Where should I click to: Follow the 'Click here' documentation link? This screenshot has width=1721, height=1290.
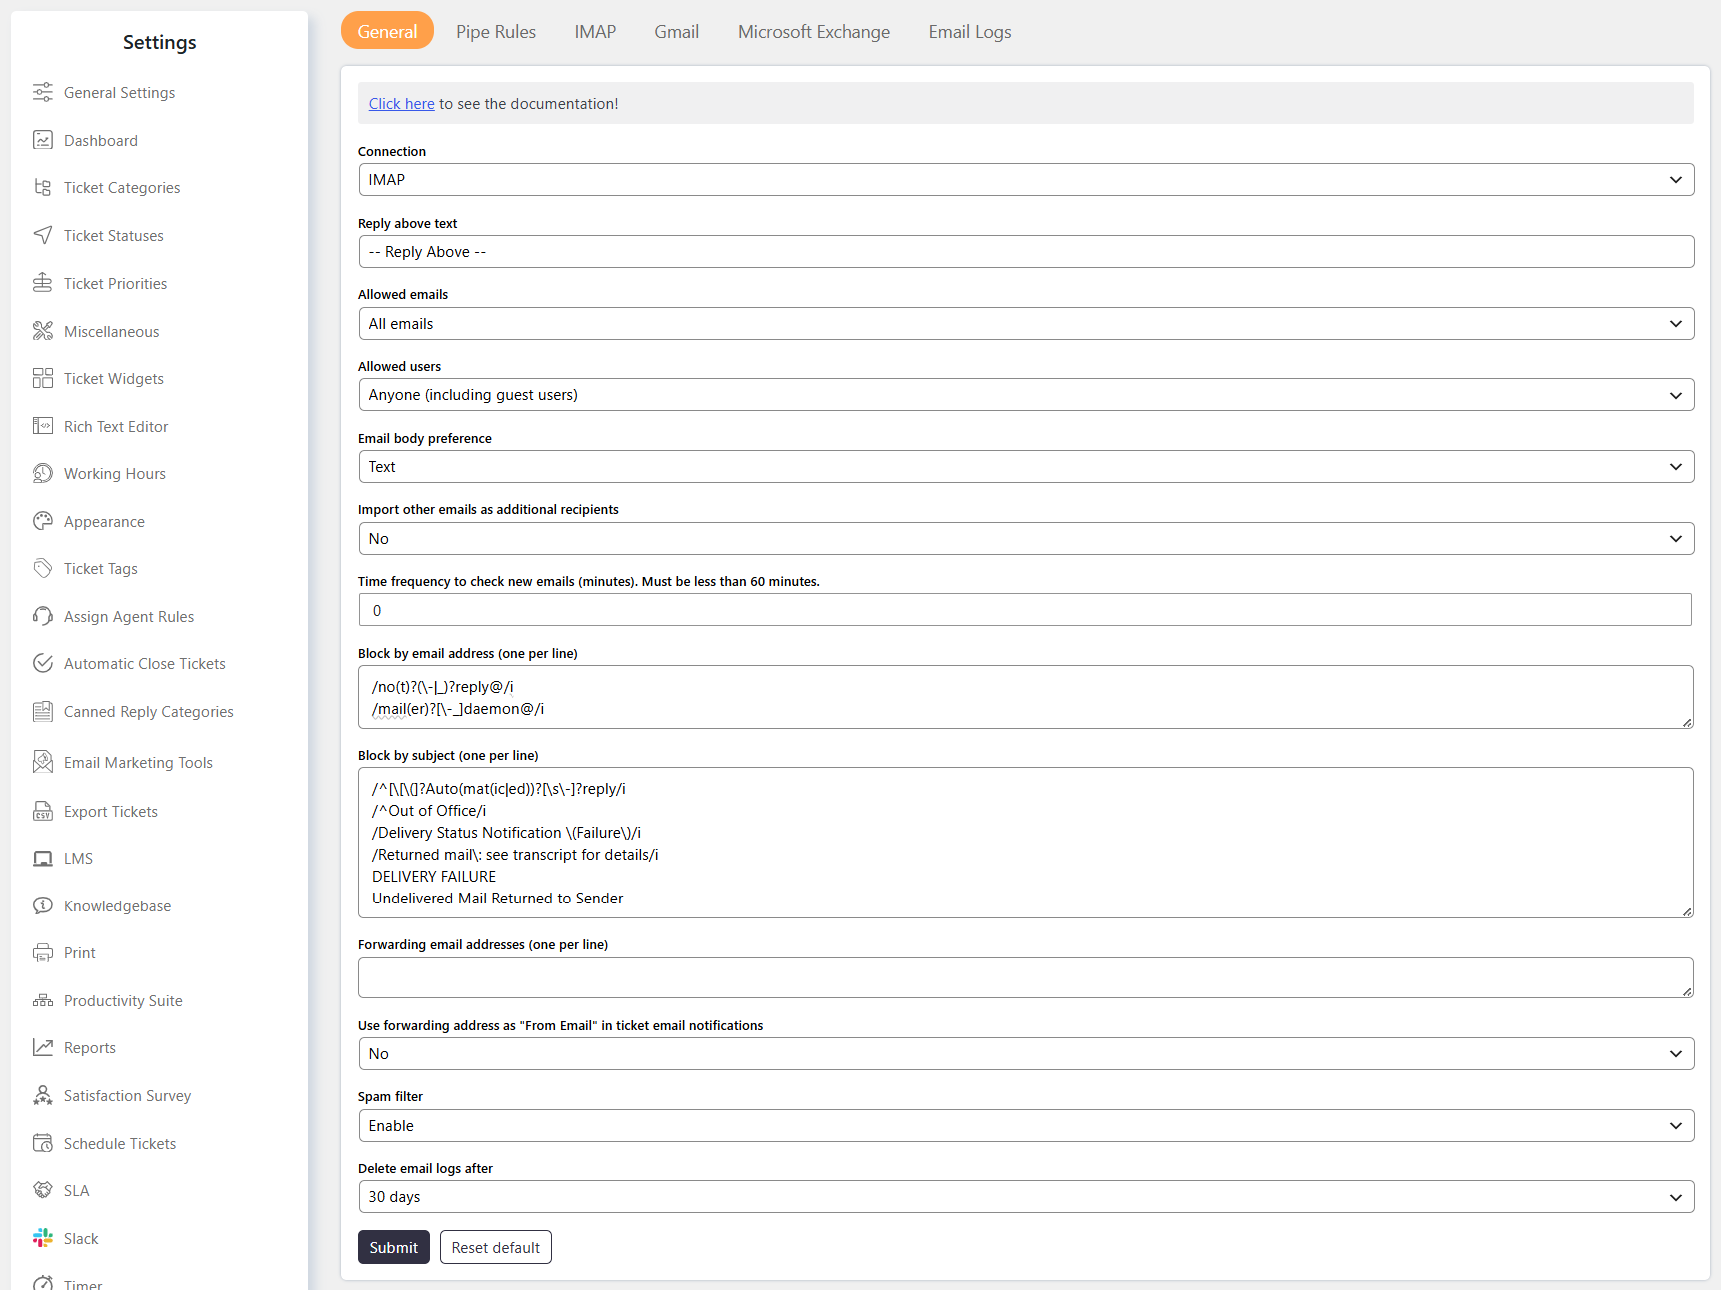point(401,104)
